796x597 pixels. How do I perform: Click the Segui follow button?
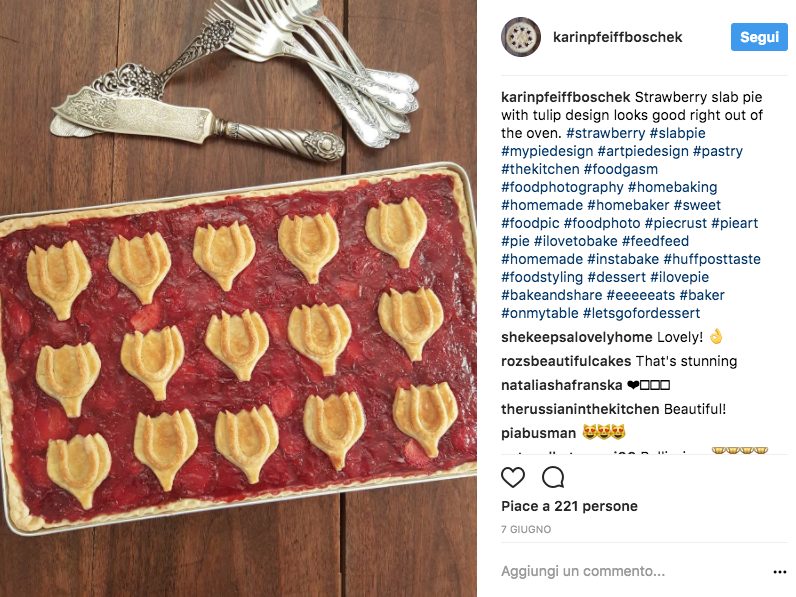point(759,37)
